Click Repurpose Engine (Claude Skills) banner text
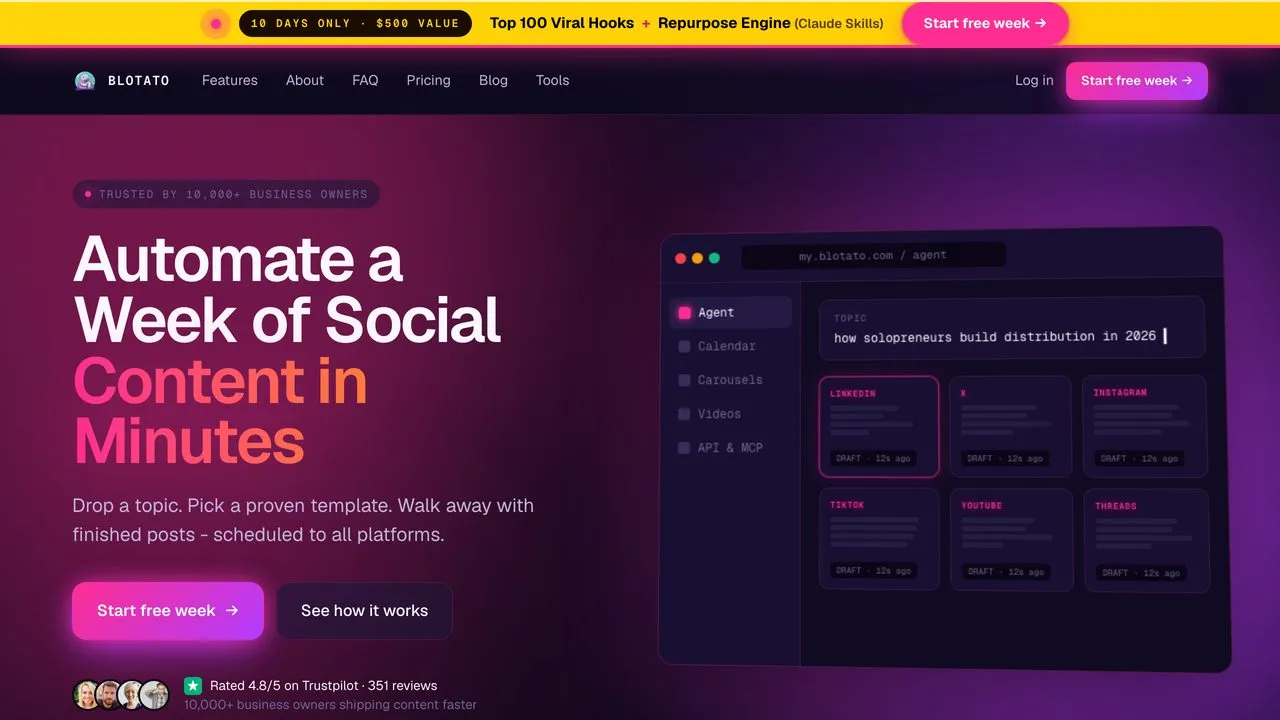Screen dimensions: 1280x720 tap(771, 23)
